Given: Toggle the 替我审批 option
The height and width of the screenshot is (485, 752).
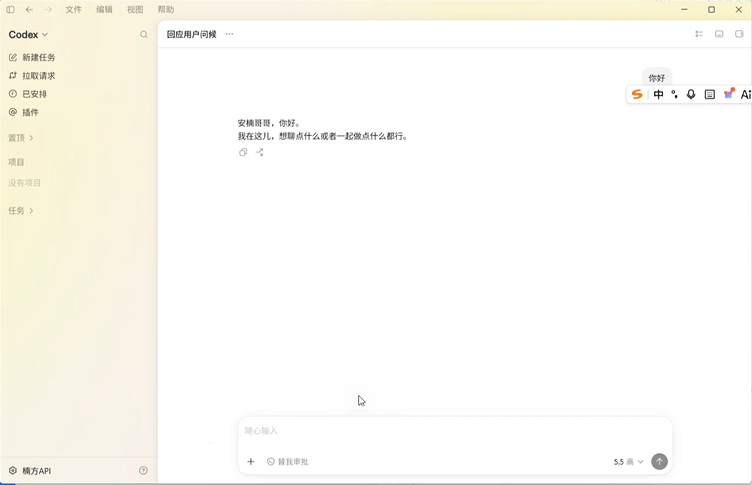Looking at the screenshot, I should coord(288,461).
